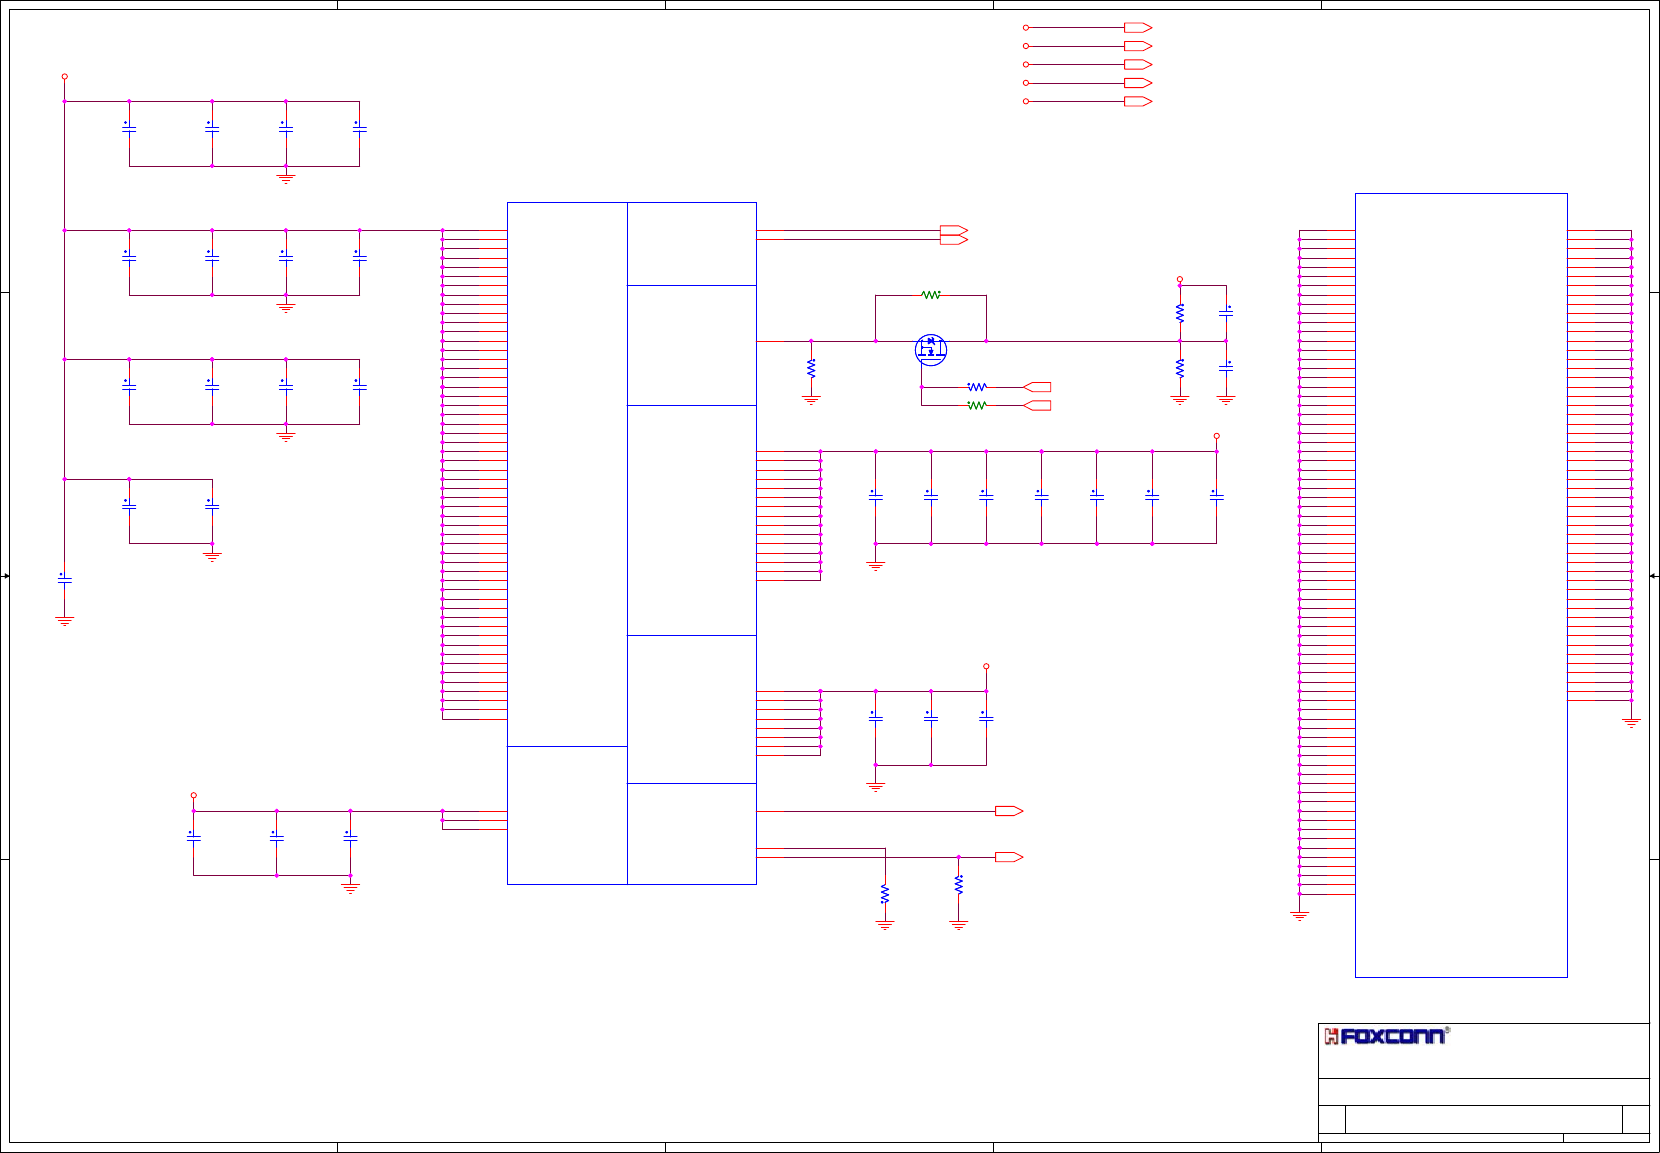Select the power node above the three-capacitor group
Viewport: 1660px width, 1153px height.
pos(986,666)
